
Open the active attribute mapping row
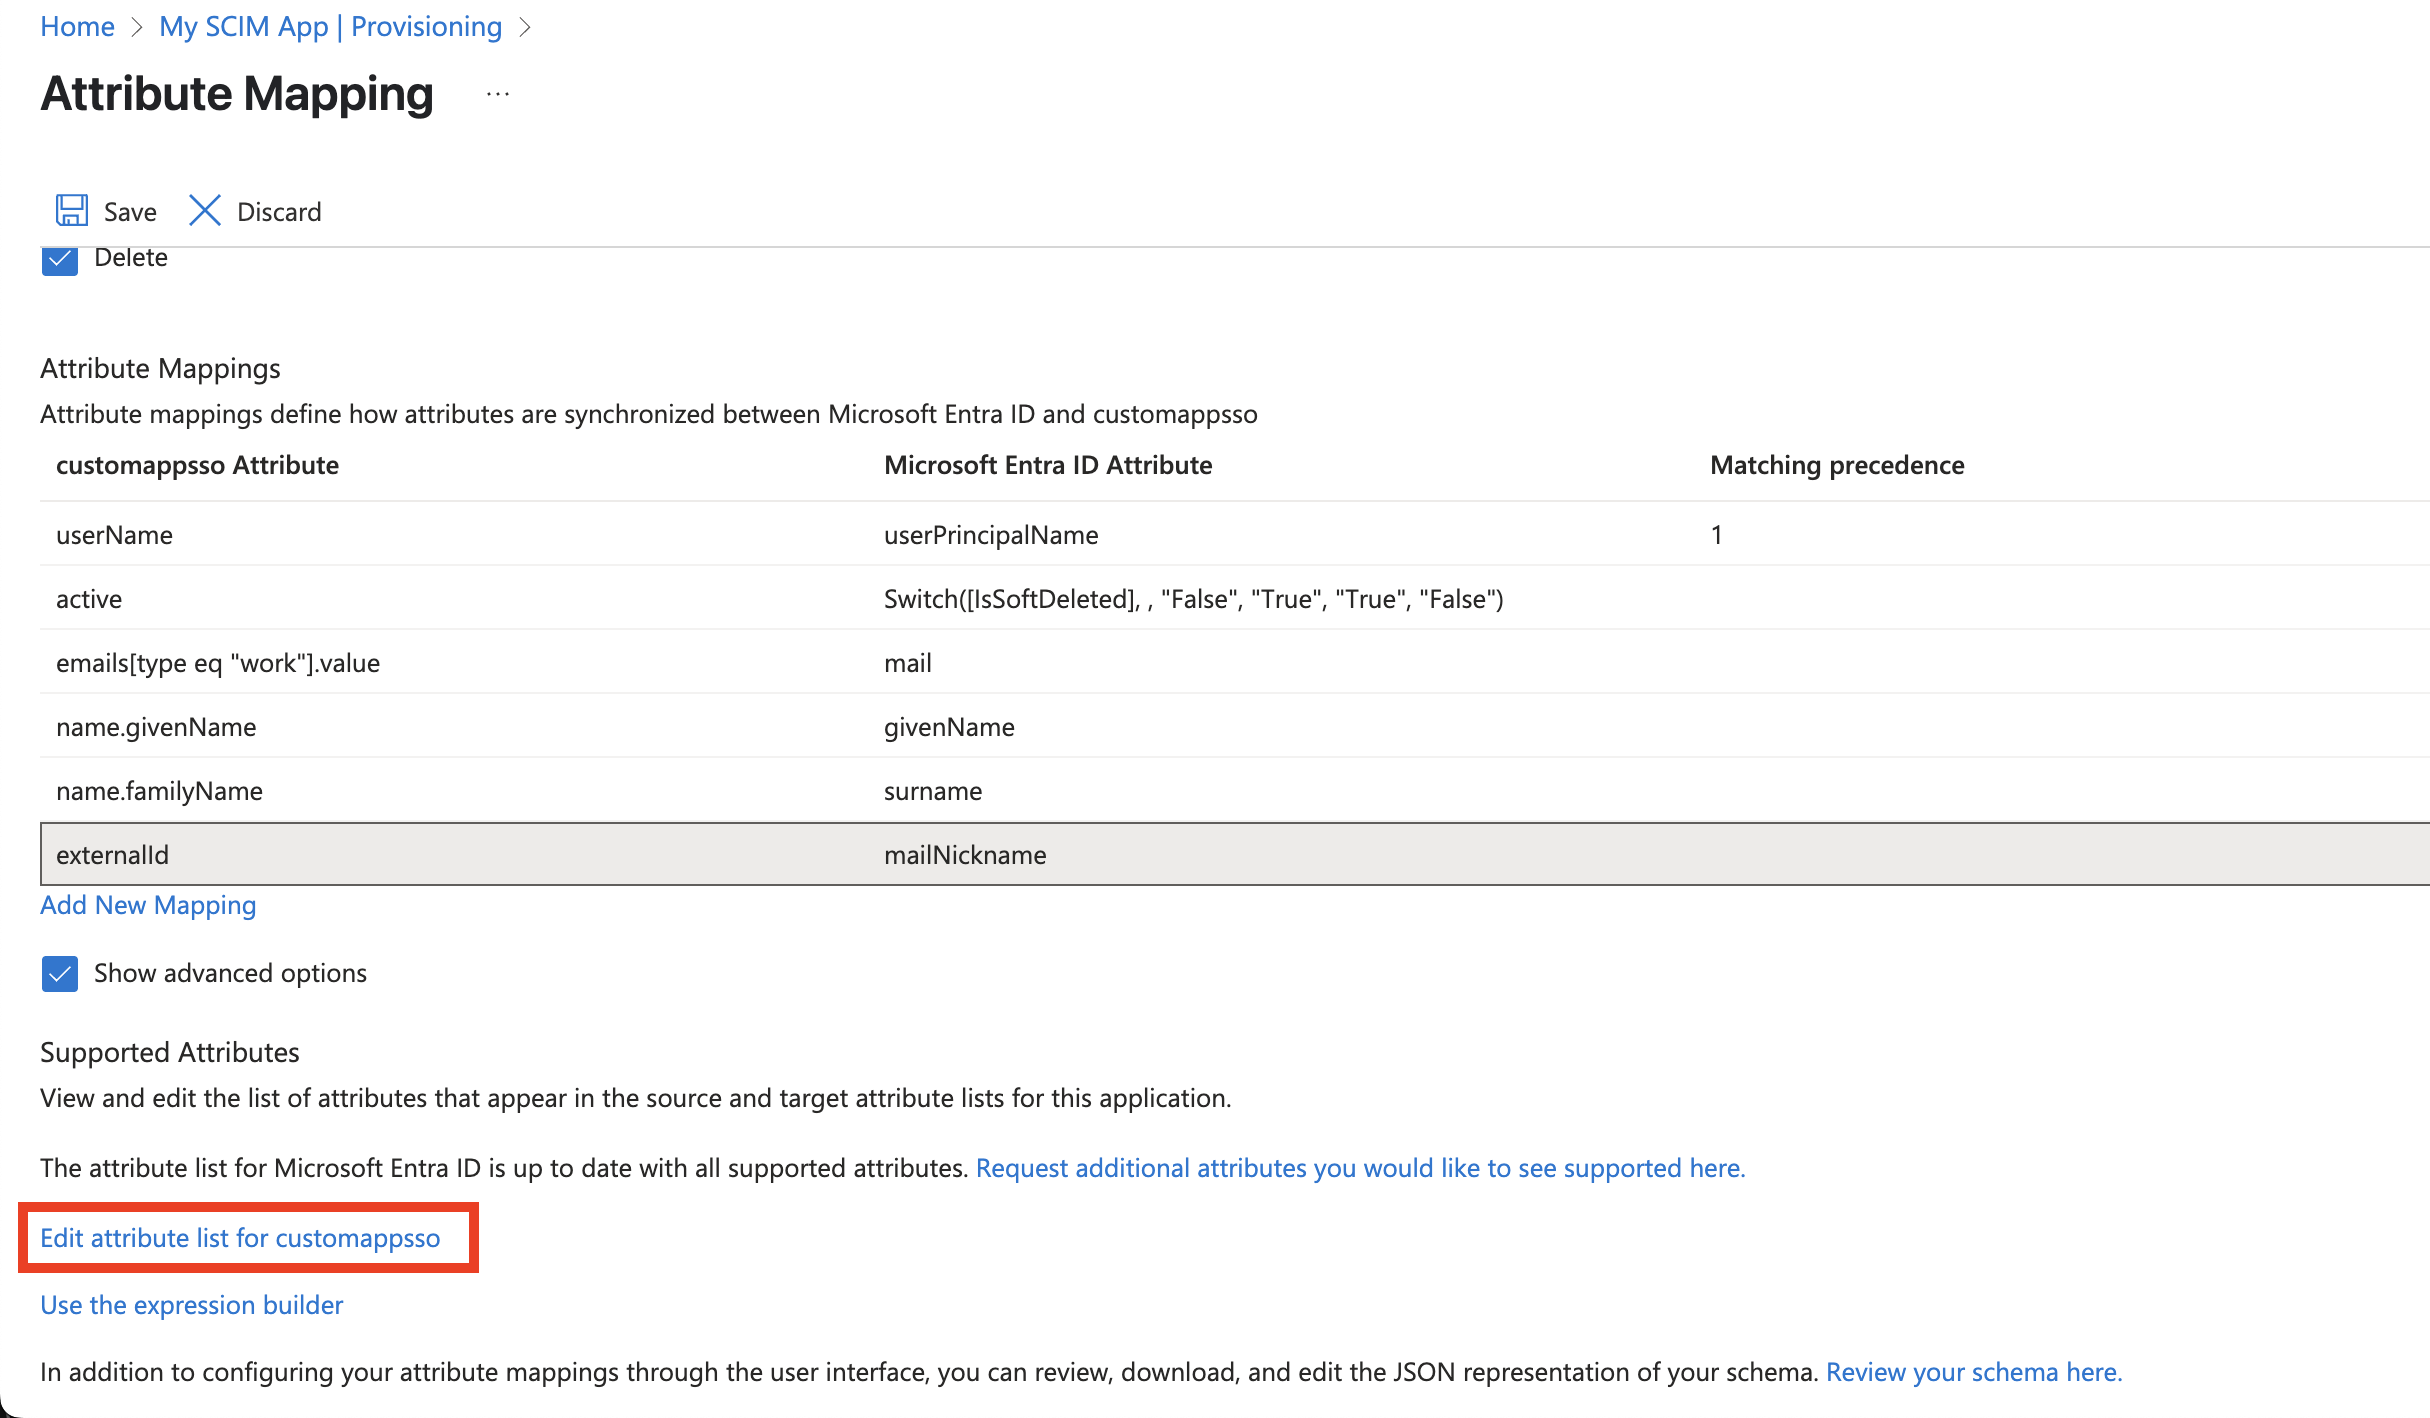click(x=89, y=599)
